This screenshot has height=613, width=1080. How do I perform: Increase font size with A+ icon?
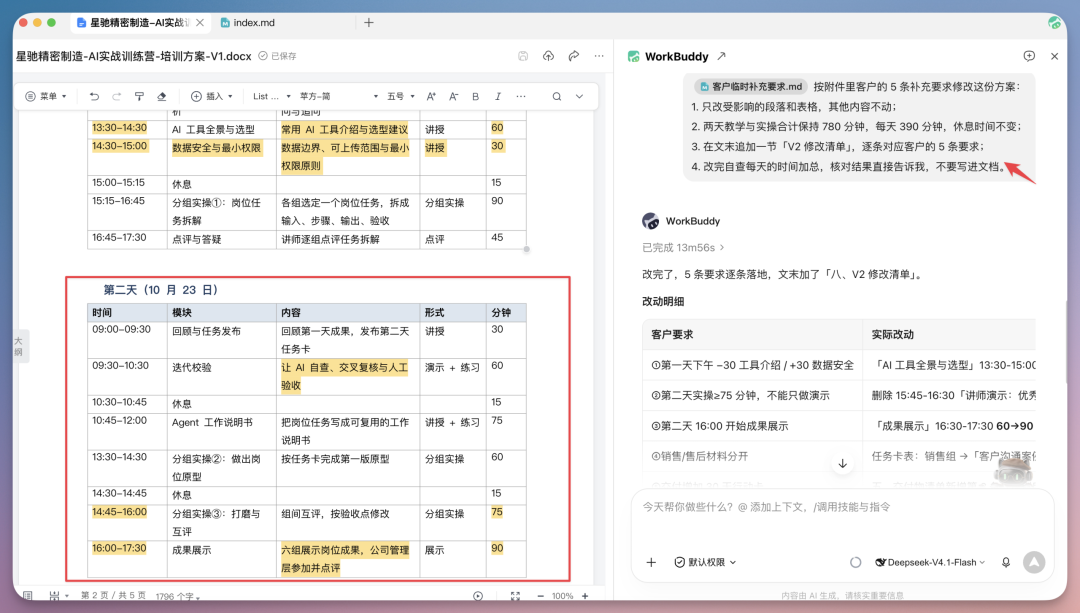431,96
